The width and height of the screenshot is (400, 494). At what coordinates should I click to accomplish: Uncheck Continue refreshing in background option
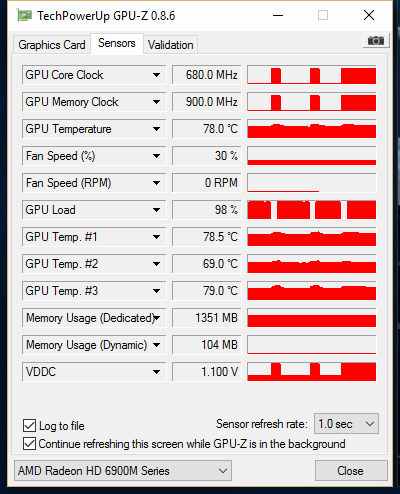pos(29,444)
